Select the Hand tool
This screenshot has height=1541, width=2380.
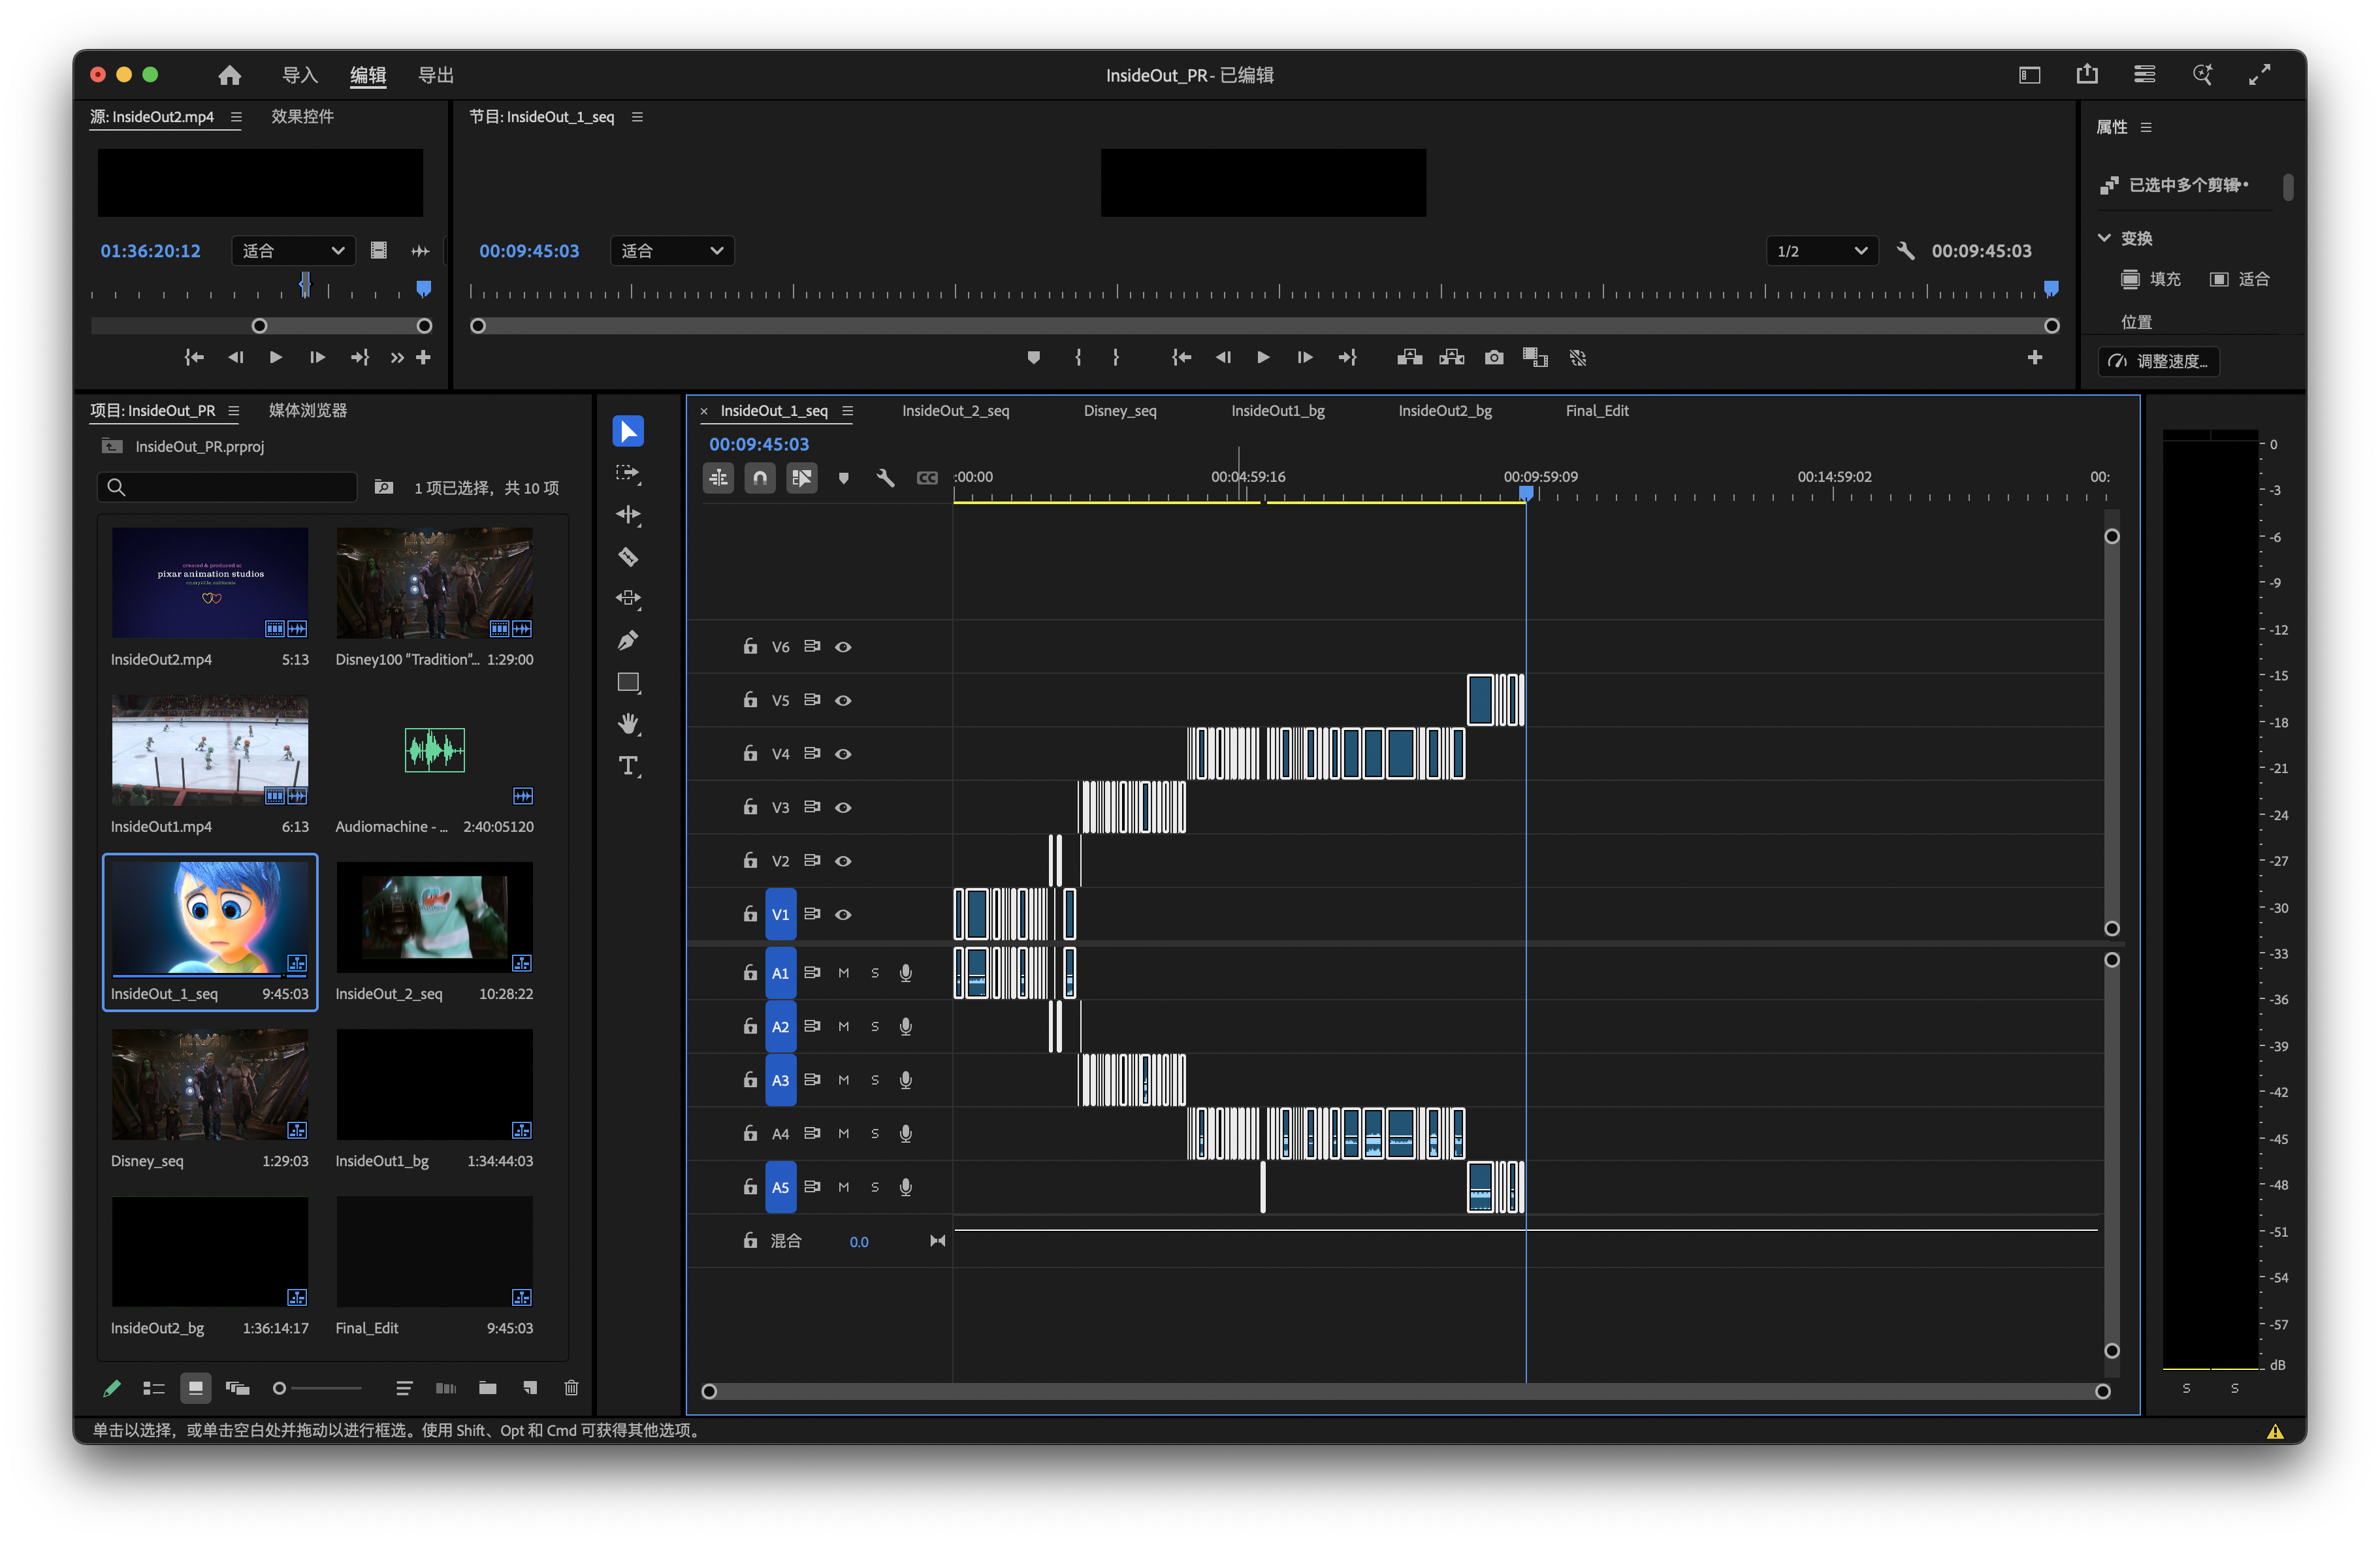pyautogui.click(x=628, y=724)
